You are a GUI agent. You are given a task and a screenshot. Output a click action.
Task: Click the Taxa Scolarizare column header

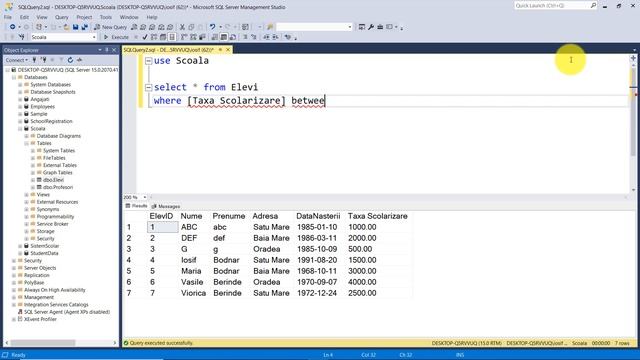point(378,216)
